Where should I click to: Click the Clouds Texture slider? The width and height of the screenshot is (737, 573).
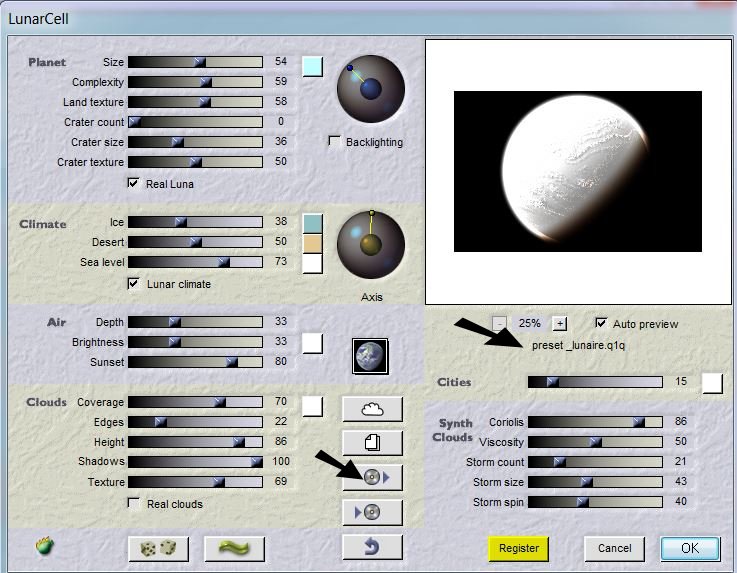[196, 482]
